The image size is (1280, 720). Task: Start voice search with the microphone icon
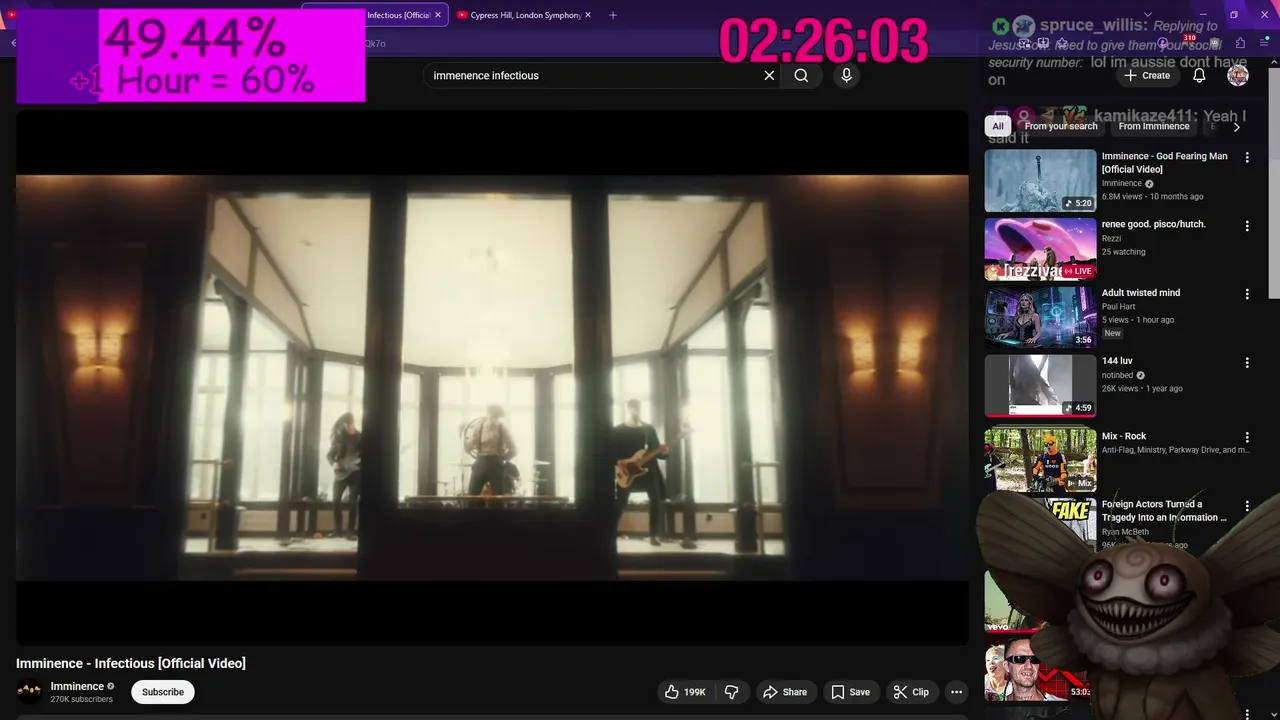point(846,75)
